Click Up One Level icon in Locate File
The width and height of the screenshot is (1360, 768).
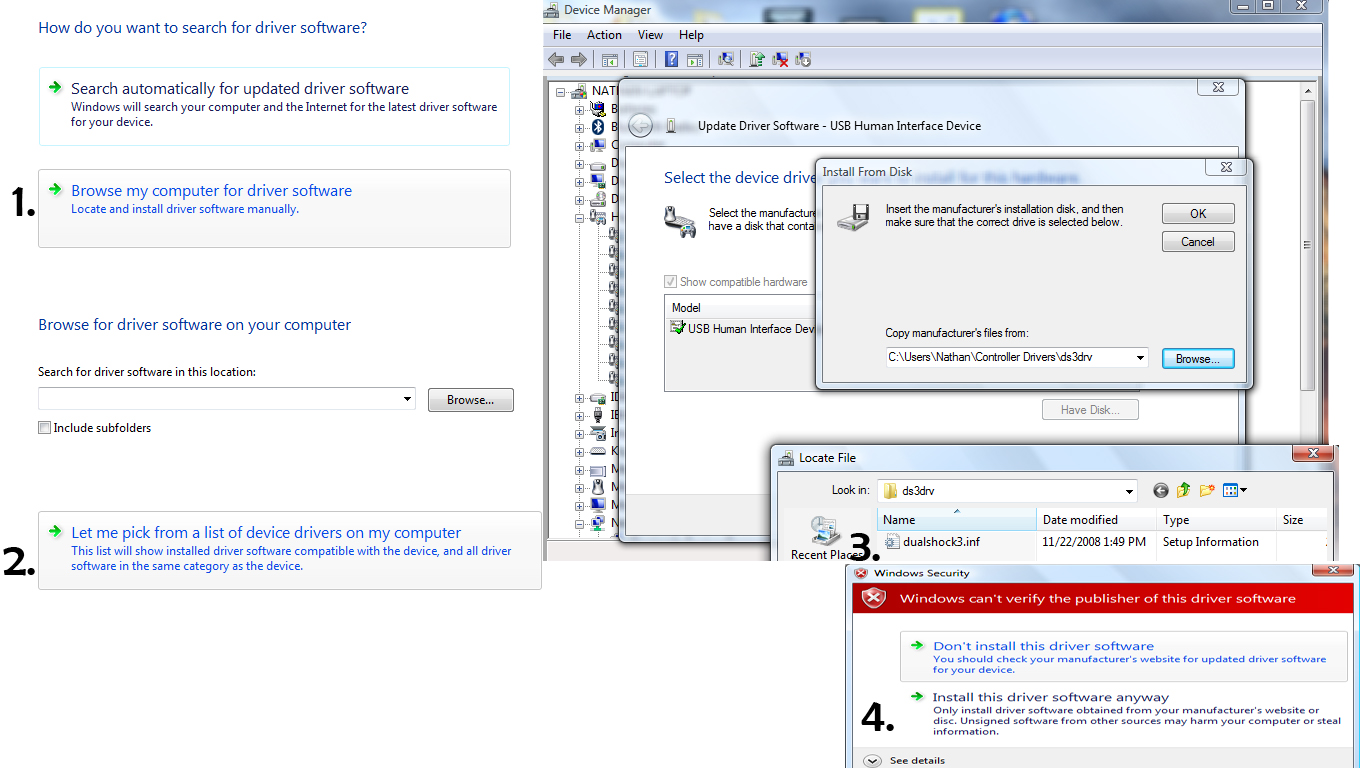tap(1184, 490)
